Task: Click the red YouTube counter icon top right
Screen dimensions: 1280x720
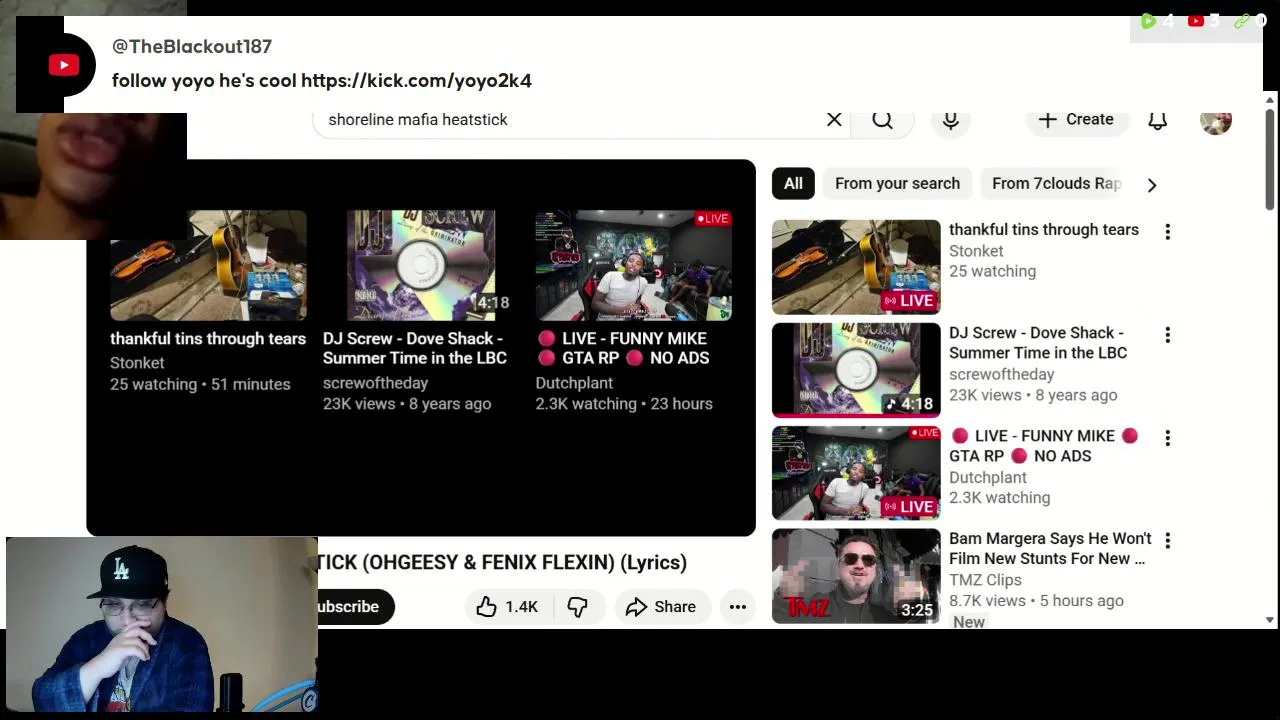Action: click(1196, 20)
